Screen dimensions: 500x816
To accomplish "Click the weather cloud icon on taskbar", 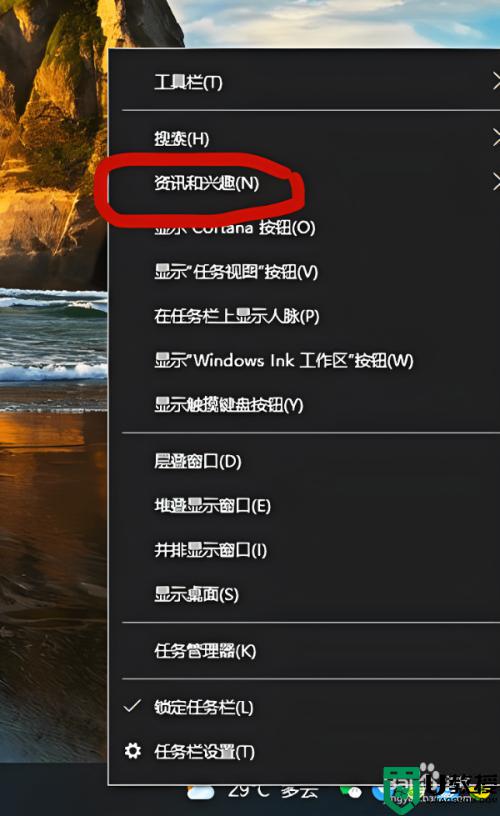I will (200, 793).
